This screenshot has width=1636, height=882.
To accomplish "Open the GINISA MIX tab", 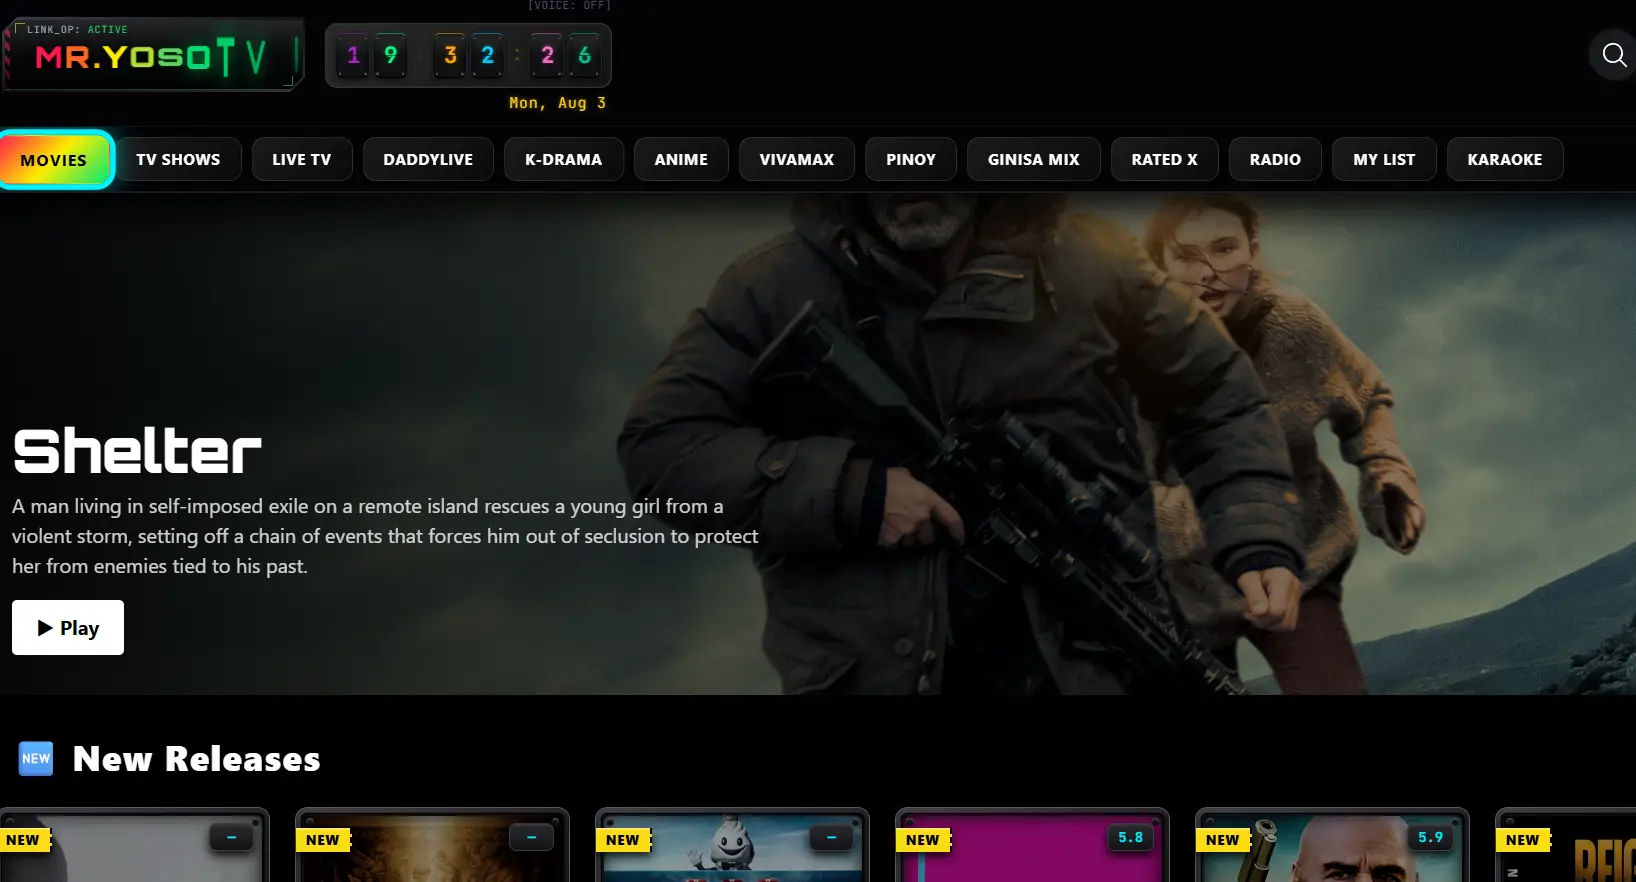I will coord(1034,159).
